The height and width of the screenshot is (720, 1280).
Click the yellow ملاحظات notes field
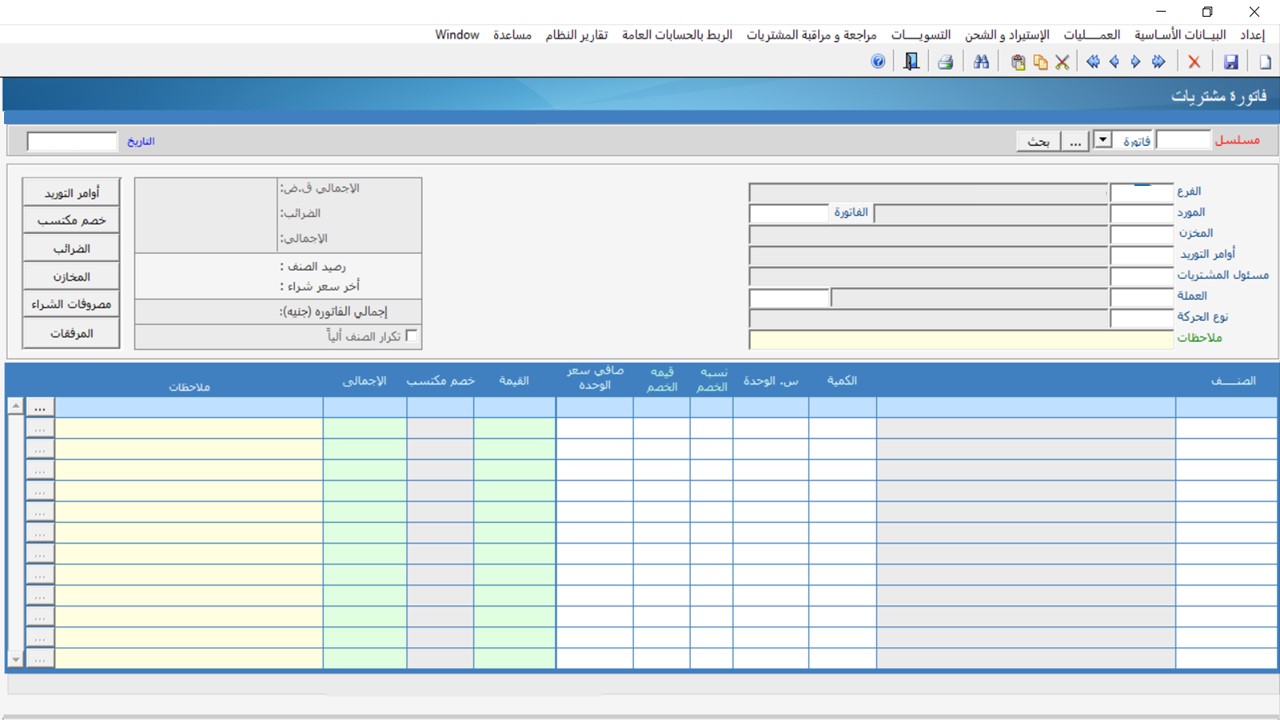pyautogui.click(x=960, y=339)
